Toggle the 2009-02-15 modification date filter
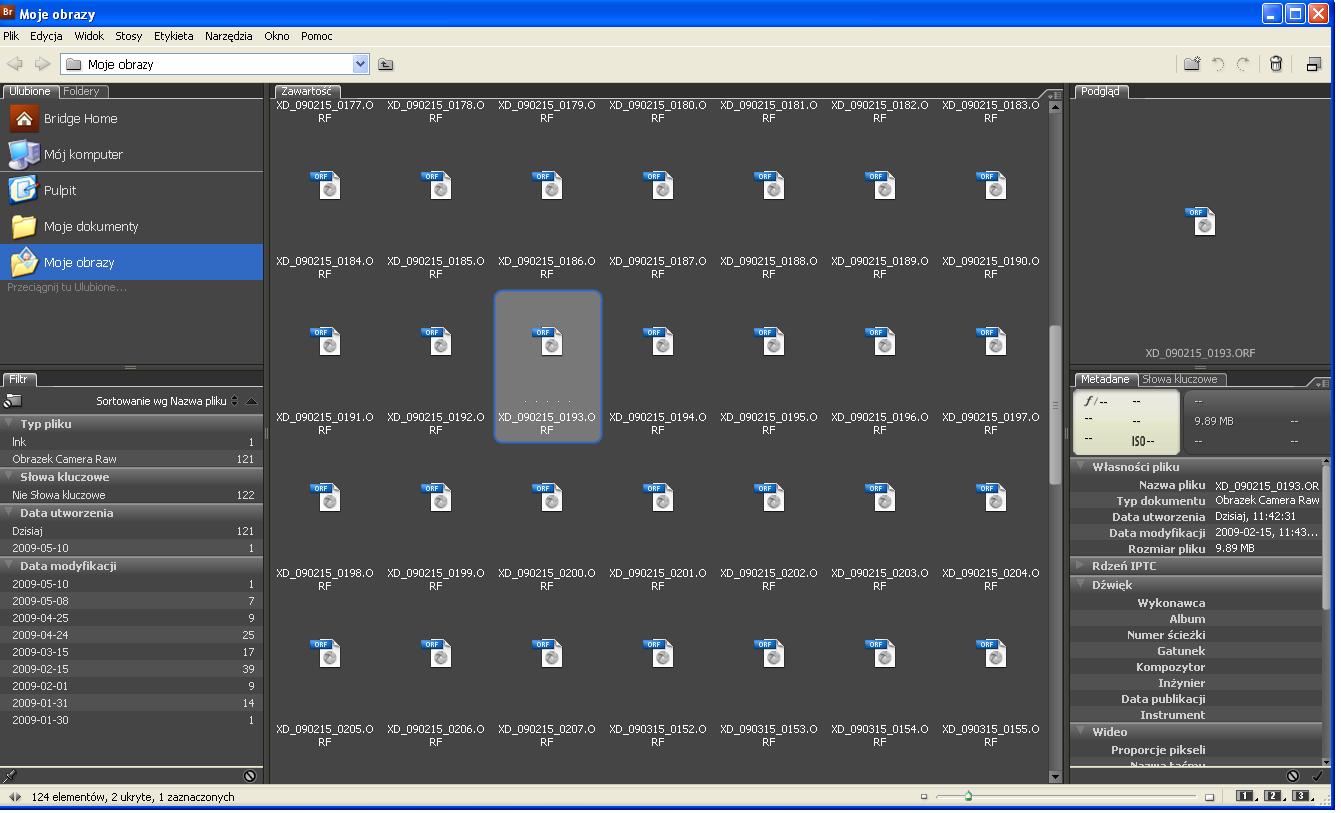The height and width of the screenshot is (813, 1341). (x=40, y=669)
